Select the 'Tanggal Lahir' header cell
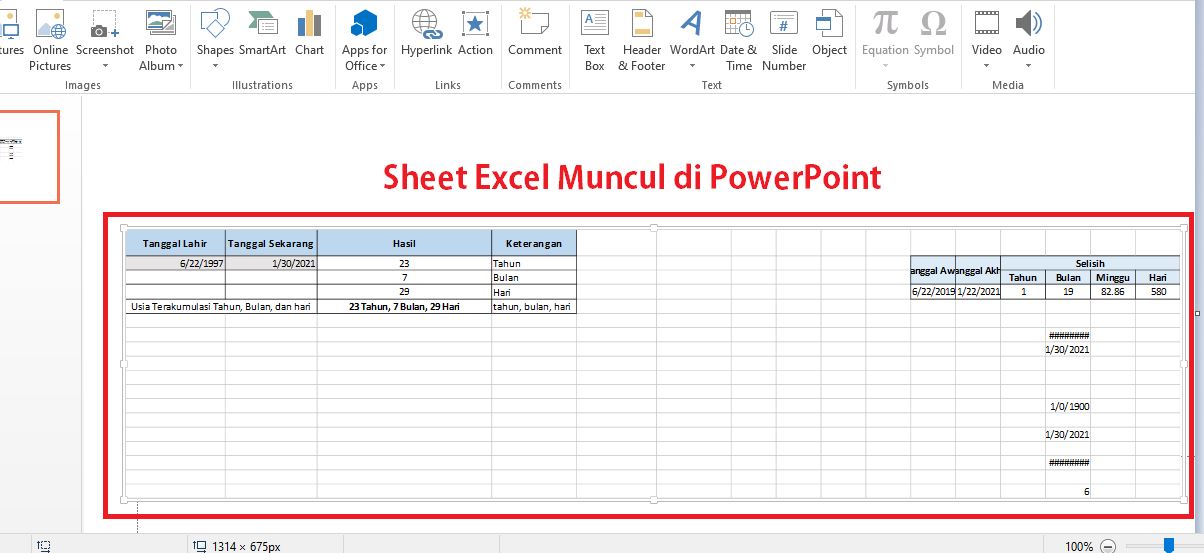1204x553 pixels. [x=175, y=243]
